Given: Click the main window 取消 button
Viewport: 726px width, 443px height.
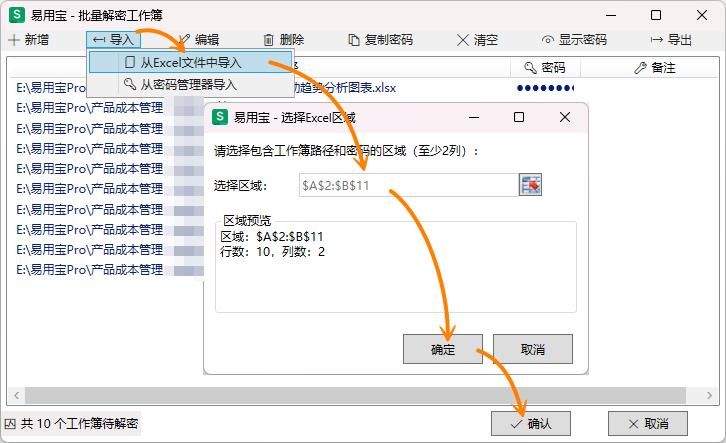Looking at the screenshot, I should (648, 424).
